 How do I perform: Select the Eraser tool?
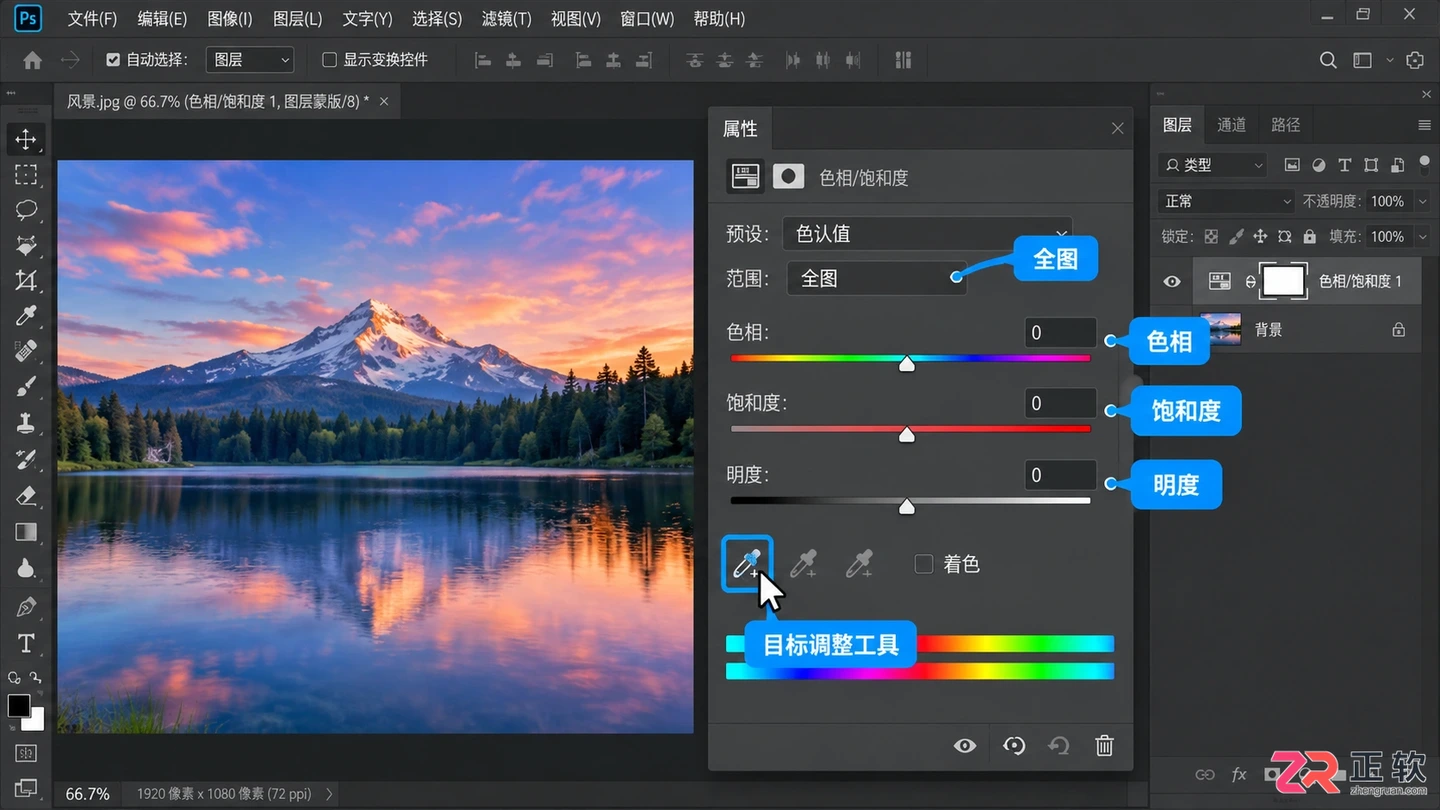(x=26, y=495)
